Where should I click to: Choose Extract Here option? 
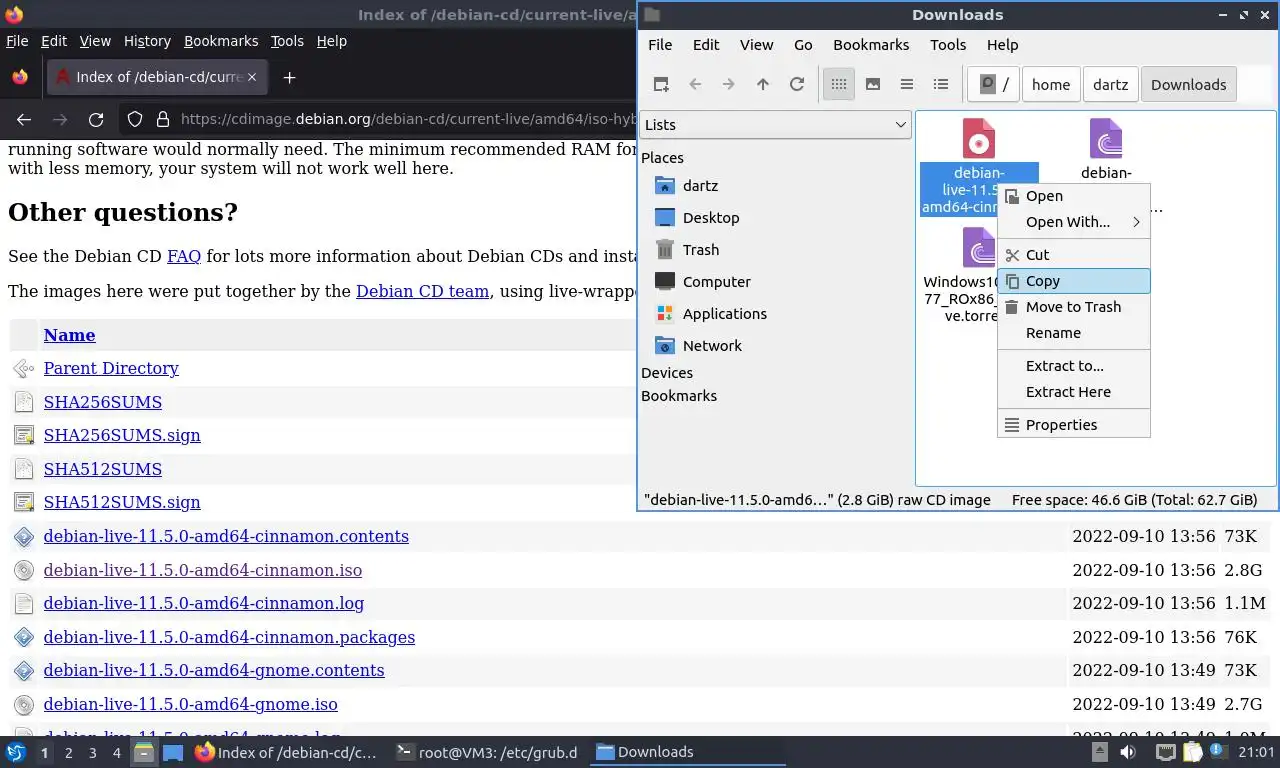tap(1074, 392)
